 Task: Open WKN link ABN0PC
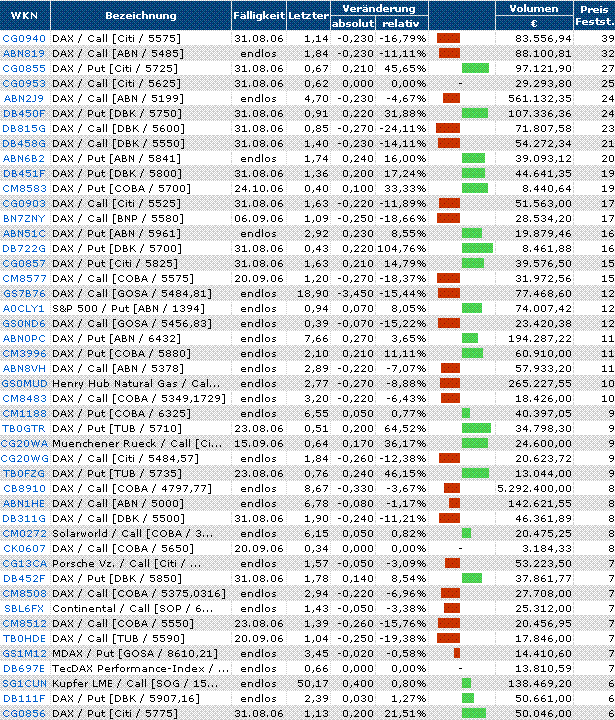pos(24,339)
